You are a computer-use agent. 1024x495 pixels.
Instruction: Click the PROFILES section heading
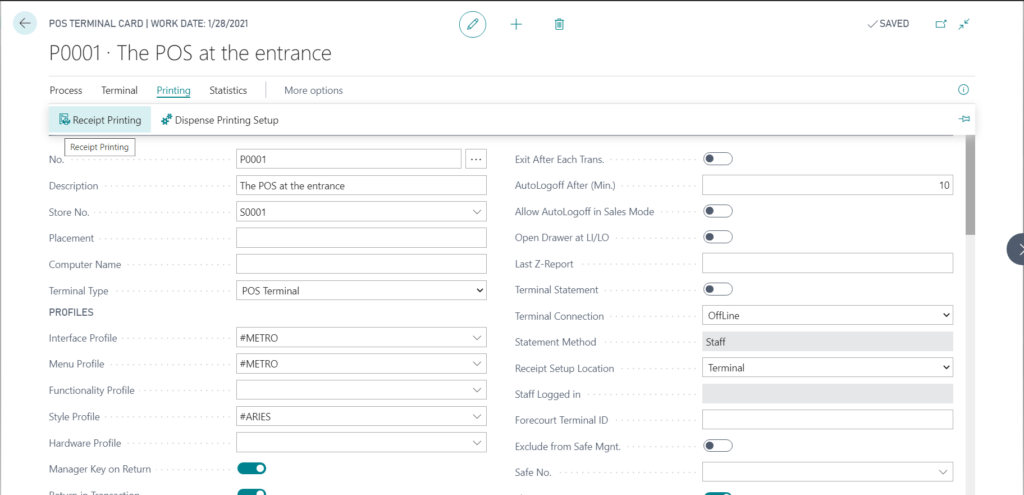click(x=71, y=312)
